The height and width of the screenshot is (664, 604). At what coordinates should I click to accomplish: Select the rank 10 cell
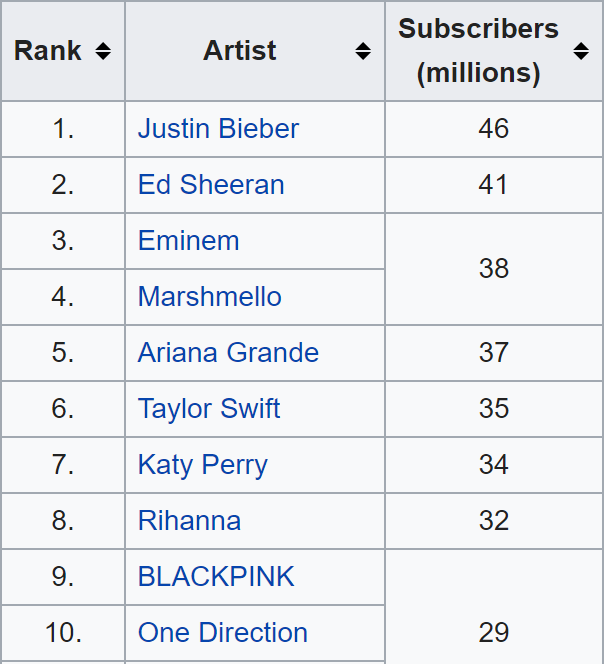[63, 633]
